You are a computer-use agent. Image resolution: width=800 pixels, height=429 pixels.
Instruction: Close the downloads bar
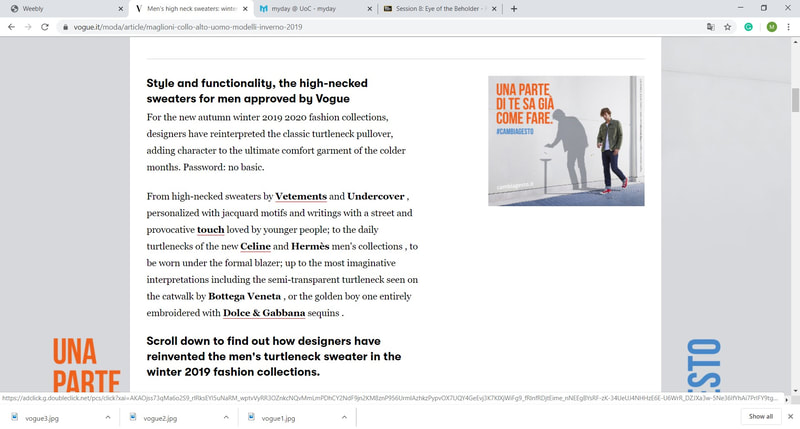click(x=790, y=417)
